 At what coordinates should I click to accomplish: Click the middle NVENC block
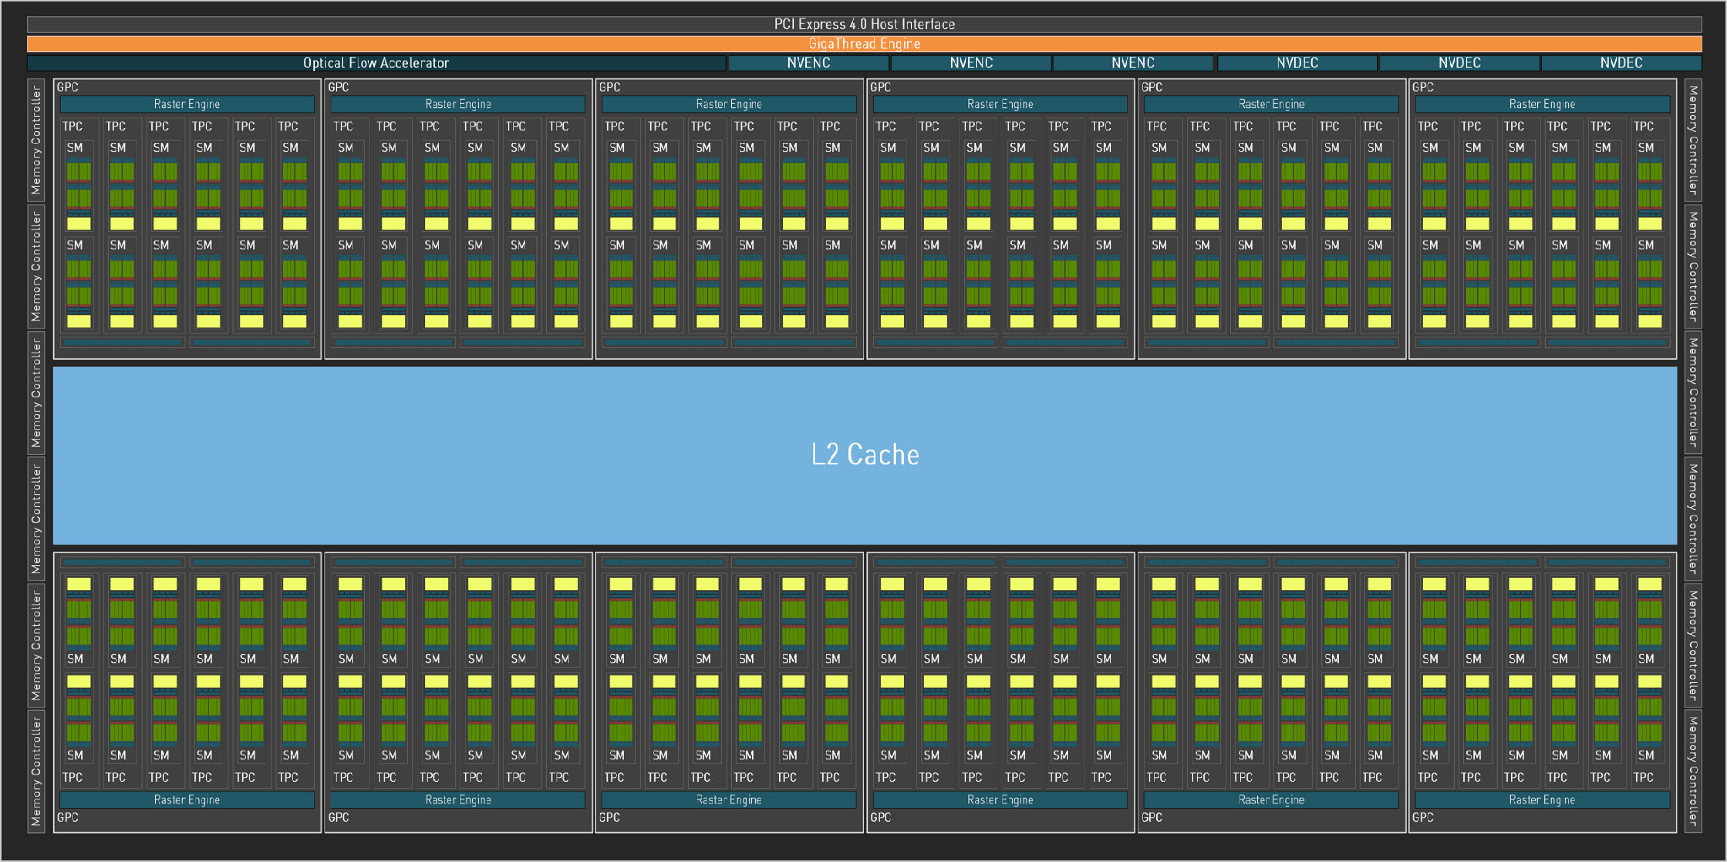pos(971,63)
